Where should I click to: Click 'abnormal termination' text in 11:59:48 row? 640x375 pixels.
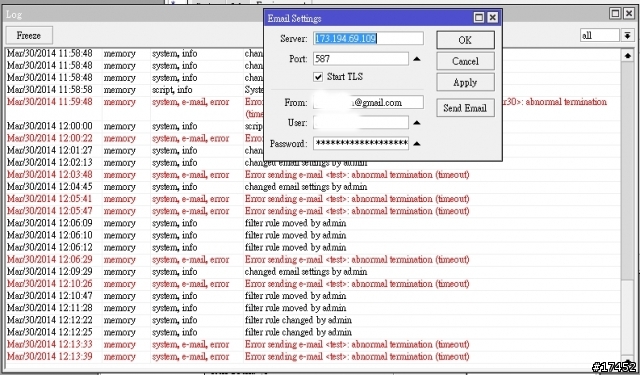pos(566,102)
